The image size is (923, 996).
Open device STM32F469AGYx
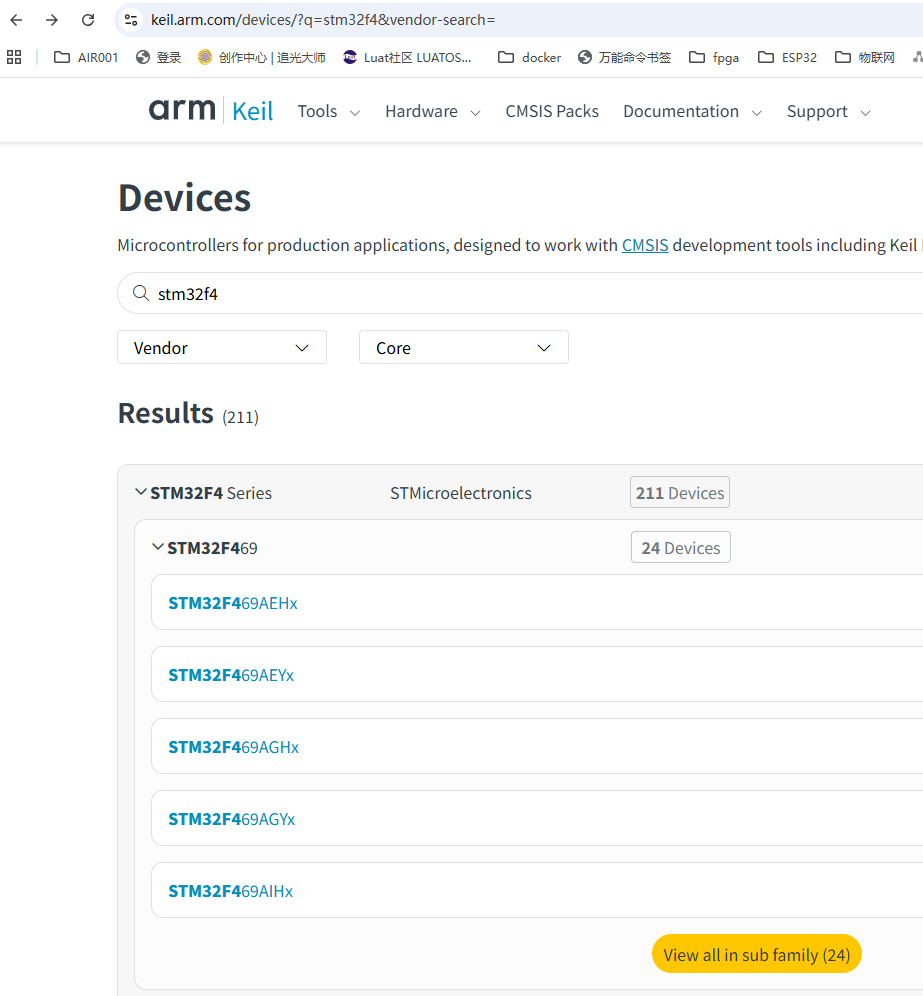pos(231,819)
